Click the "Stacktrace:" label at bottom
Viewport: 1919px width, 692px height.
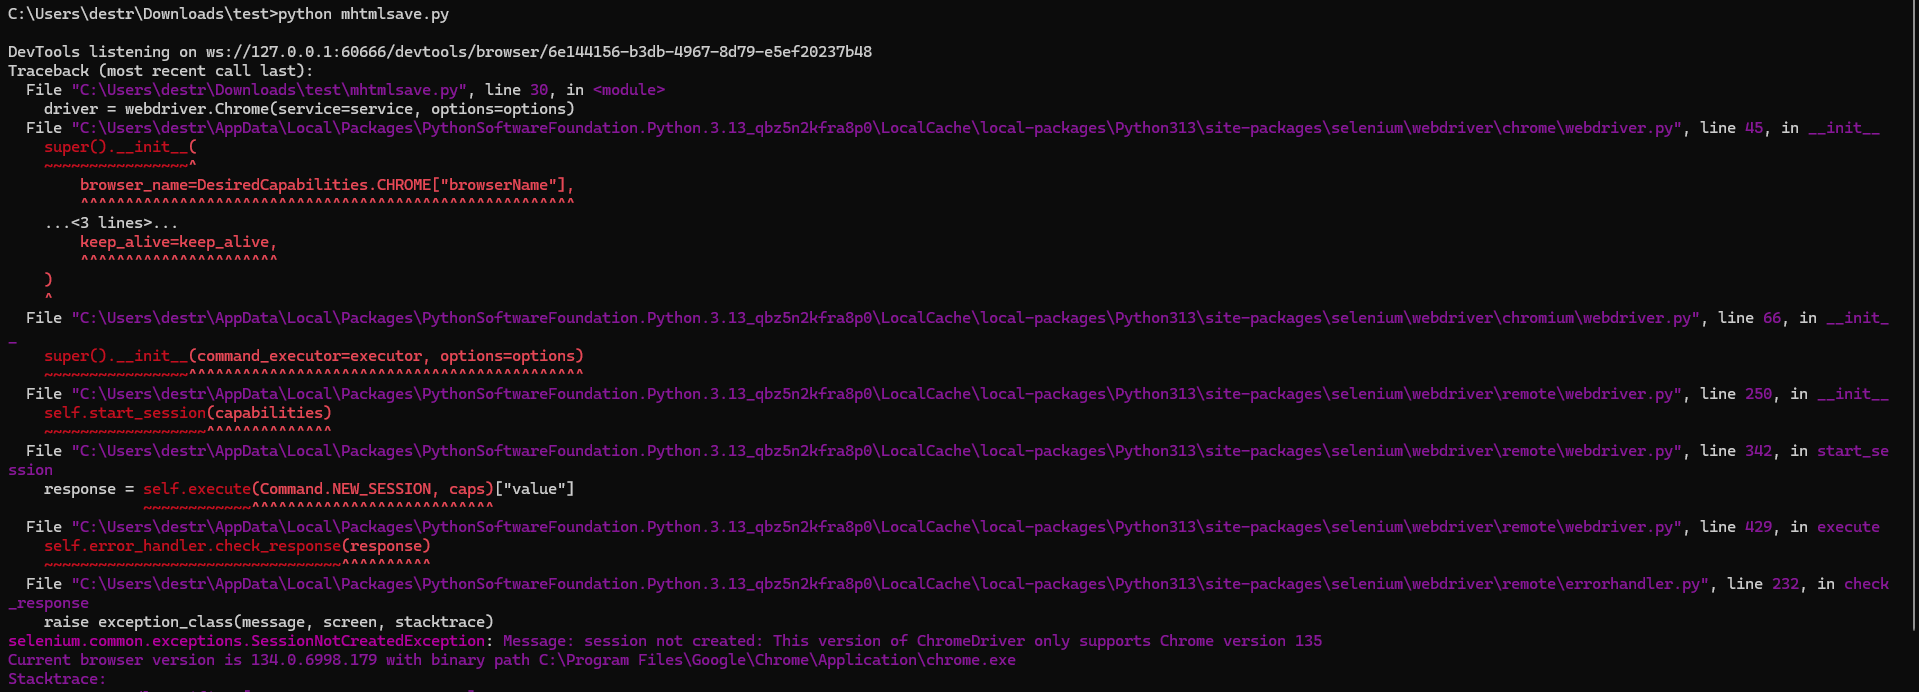(56, 679)
